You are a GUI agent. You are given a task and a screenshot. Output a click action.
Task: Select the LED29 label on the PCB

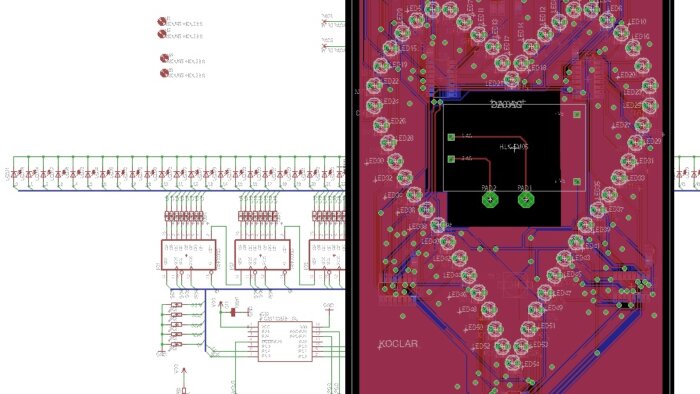tap(653, 141)
